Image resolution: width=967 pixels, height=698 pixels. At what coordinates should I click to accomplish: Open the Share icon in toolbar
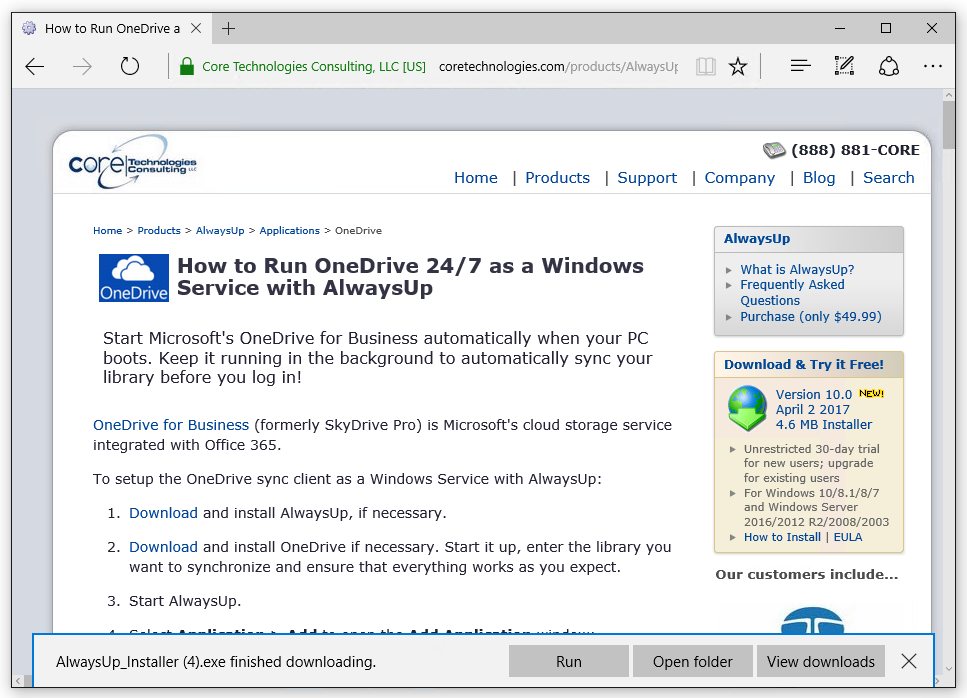(x=889, y=66)
